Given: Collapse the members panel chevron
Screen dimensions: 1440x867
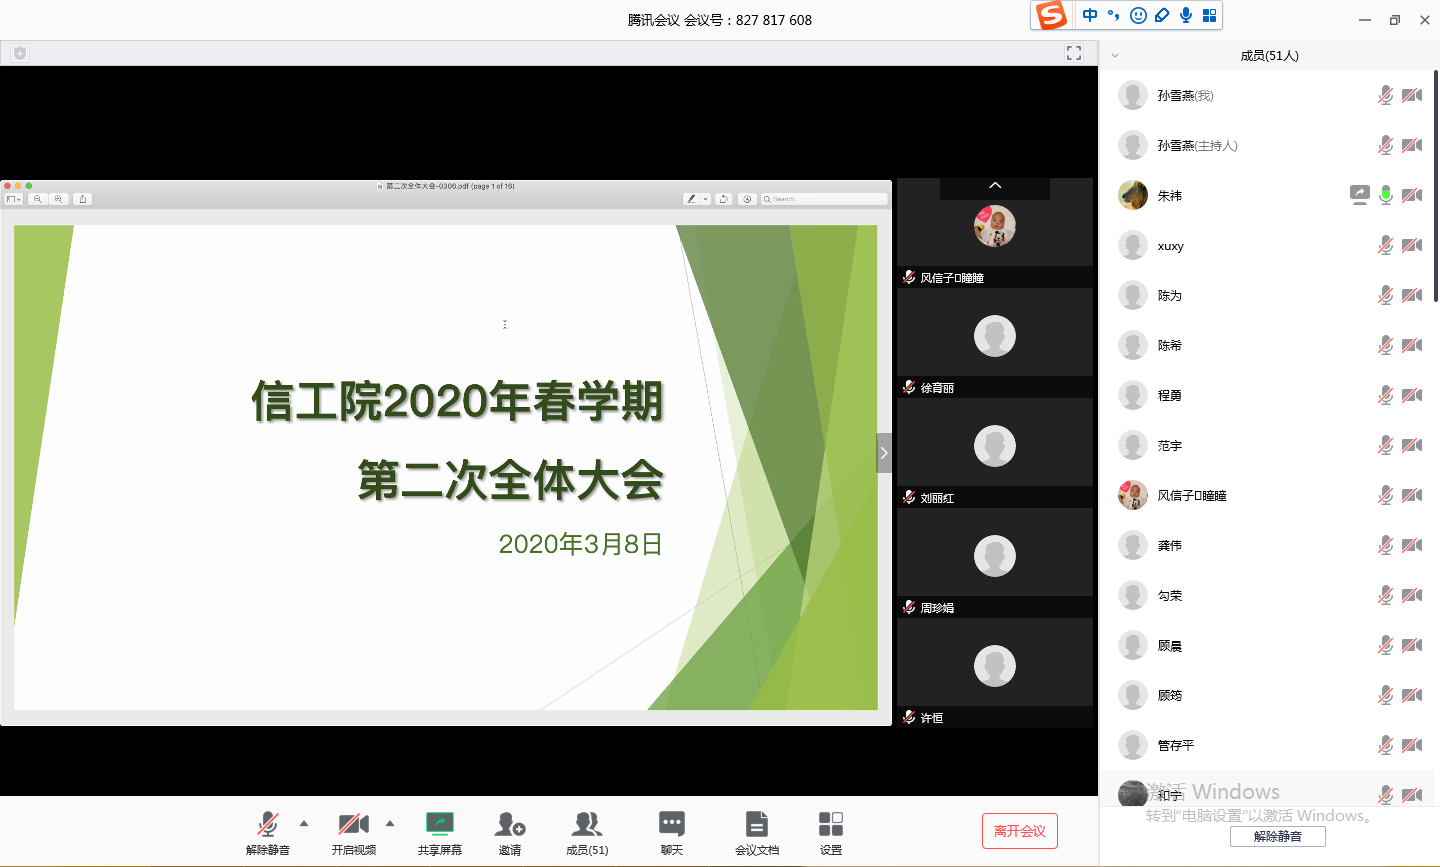Looking at the screenshot, I should [1115, 56].
